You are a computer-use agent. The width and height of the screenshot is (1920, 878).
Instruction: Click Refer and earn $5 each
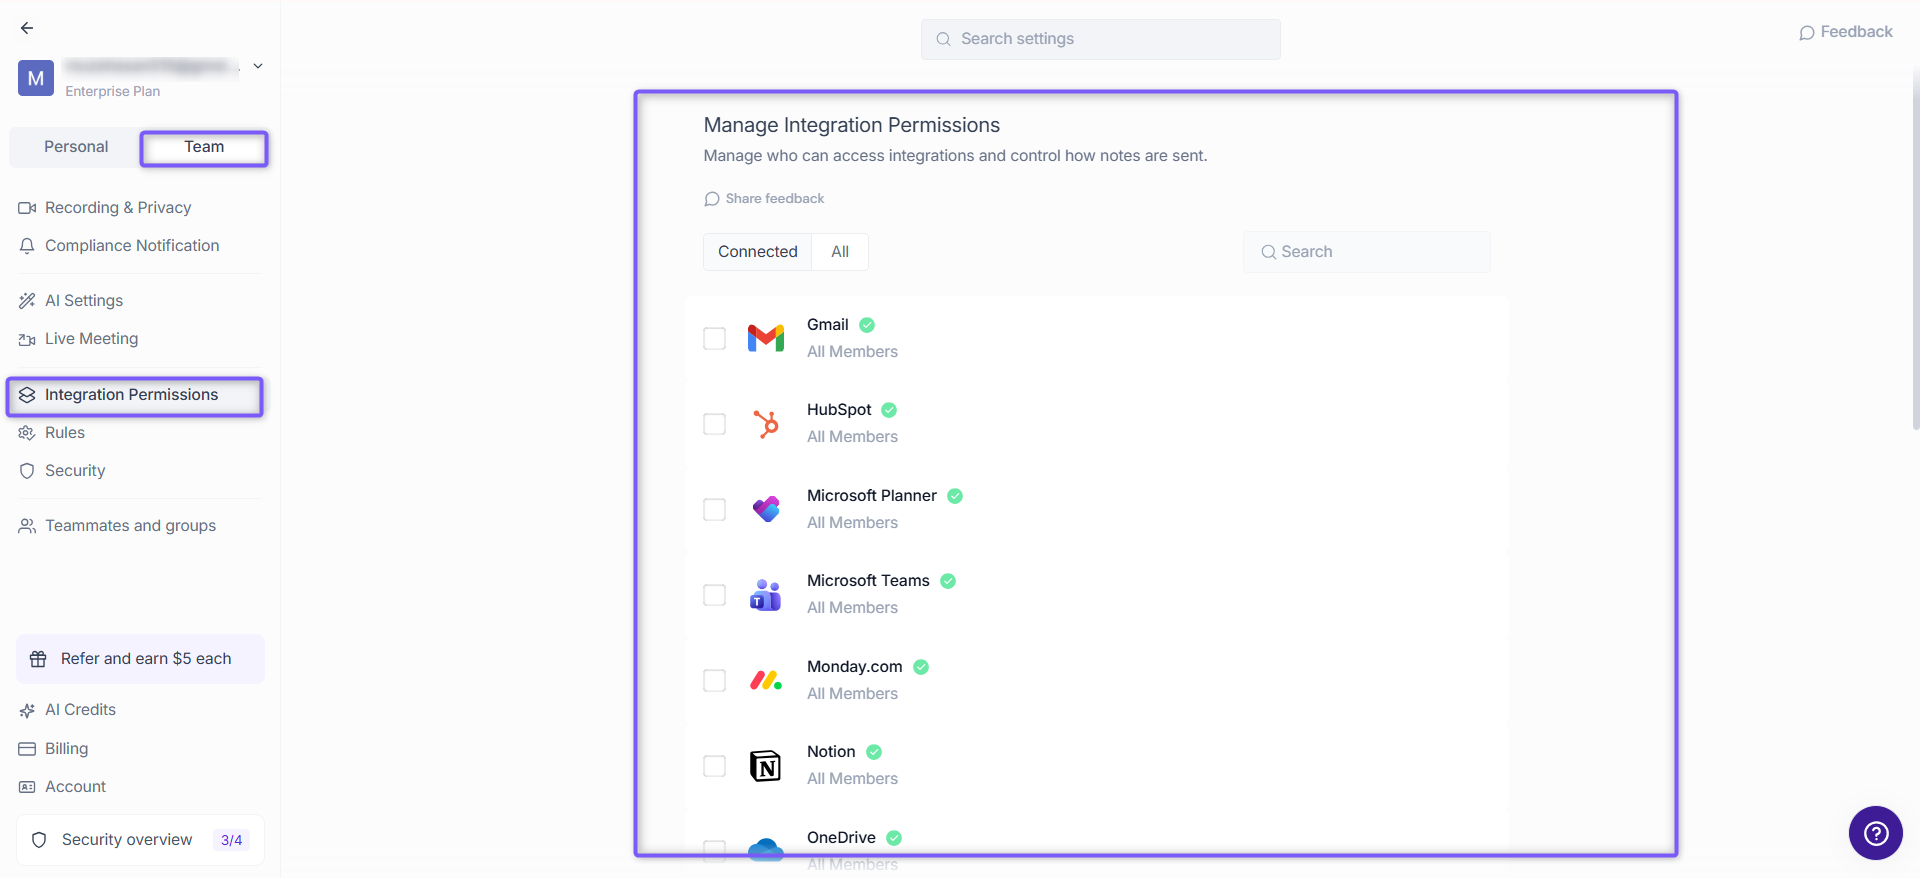140,659
